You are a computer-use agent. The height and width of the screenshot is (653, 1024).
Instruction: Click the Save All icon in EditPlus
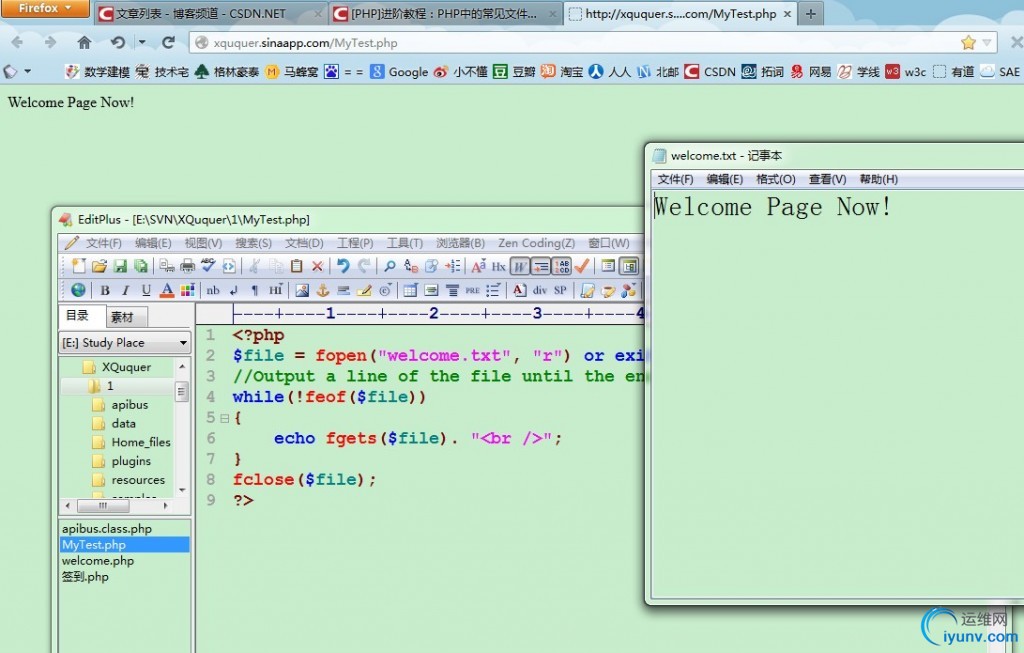[140, 266]
